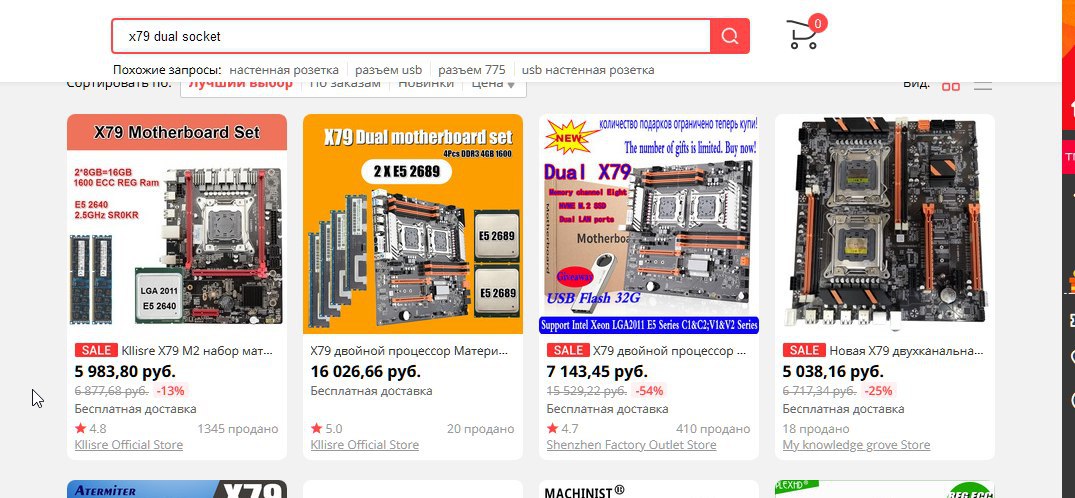Click the red search magnifier button
Viewport: 1075px width, 498px height.
tap(729, 36)
